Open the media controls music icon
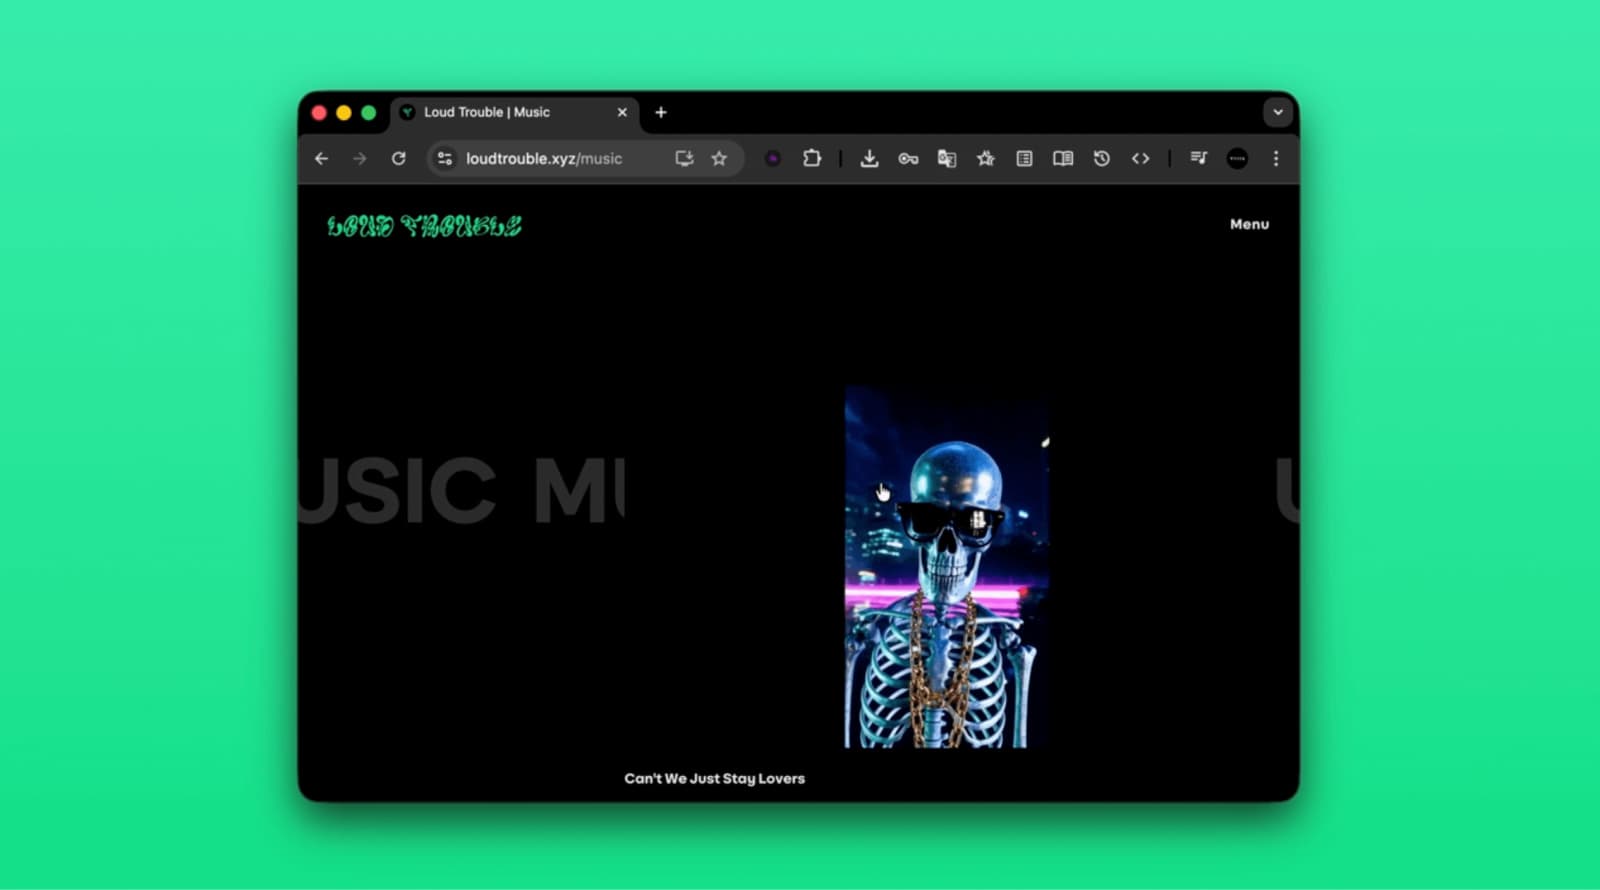This screenshot has width=1600, height=890. [1198, 158]
